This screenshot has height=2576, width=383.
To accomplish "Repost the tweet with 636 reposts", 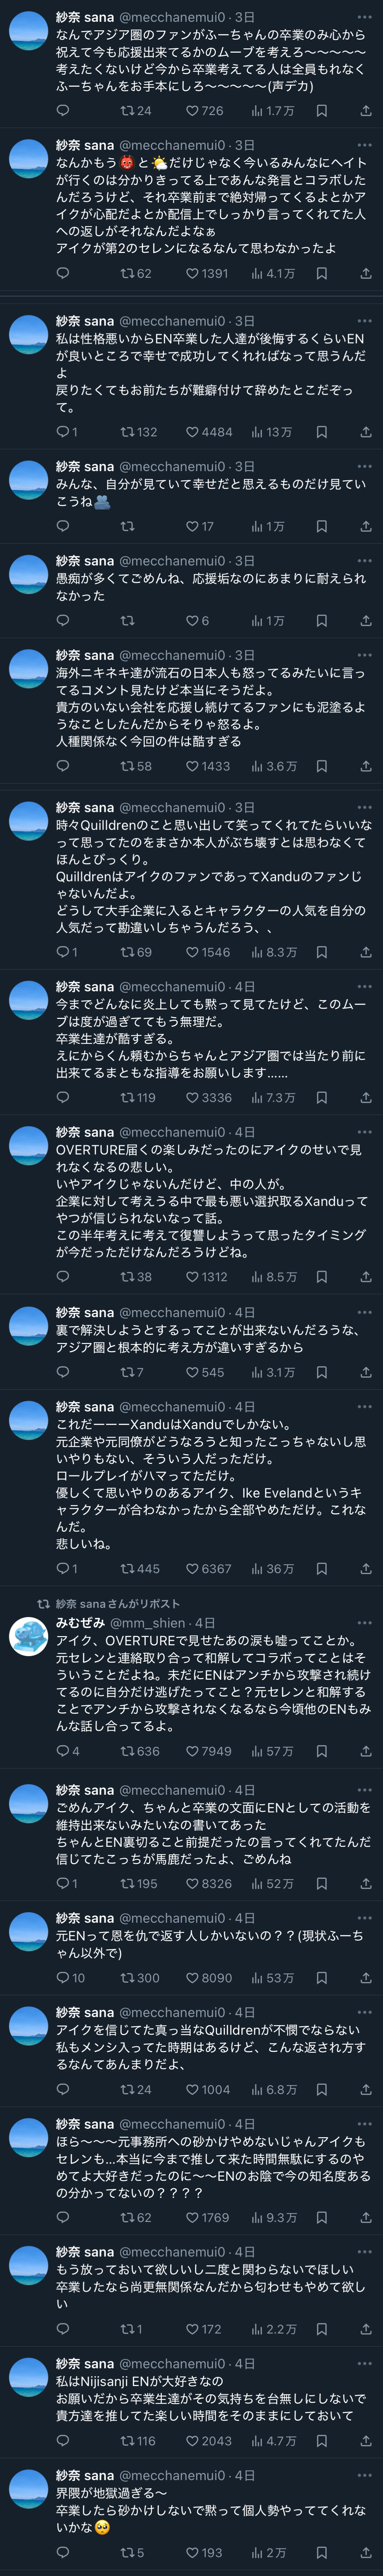I will 127,1751.
